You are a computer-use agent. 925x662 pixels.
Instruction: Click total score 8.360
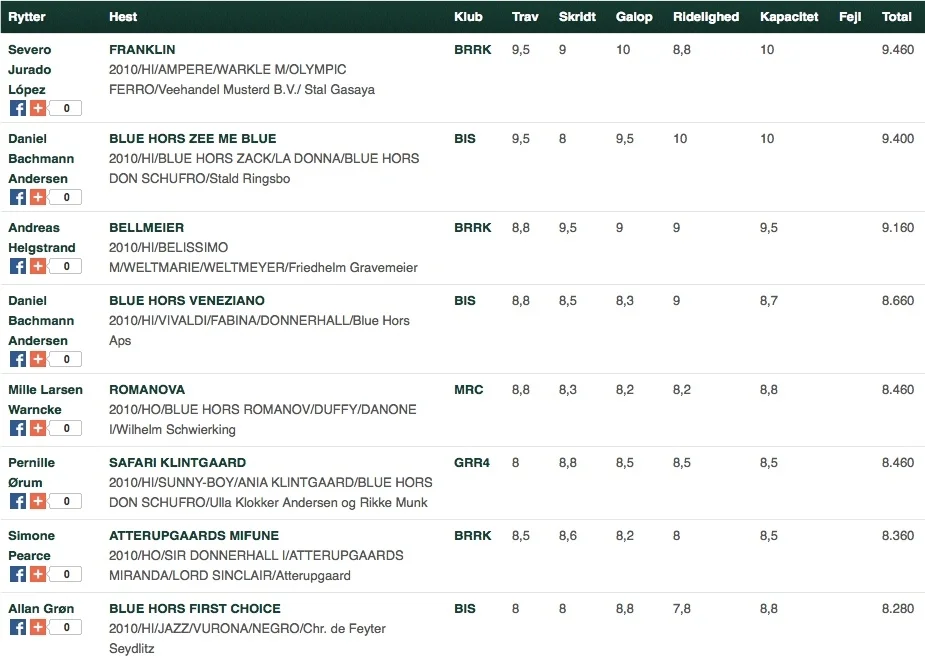click(x=898, y=536)
